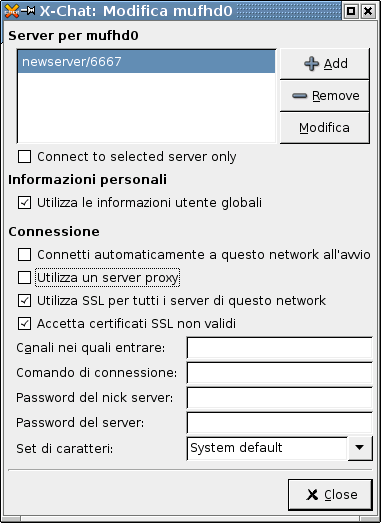Viewport: 381px width, 523px height.
Task: Click the plus icon on Add button
Action: 311,63
